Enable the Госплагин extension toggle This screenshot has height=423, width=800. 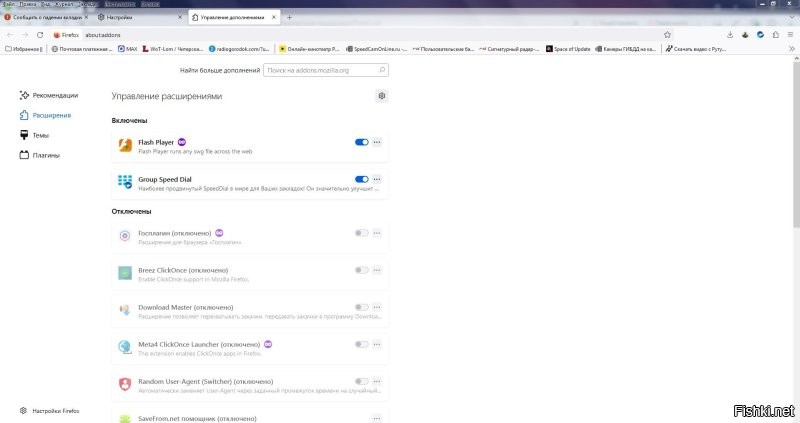362,233
